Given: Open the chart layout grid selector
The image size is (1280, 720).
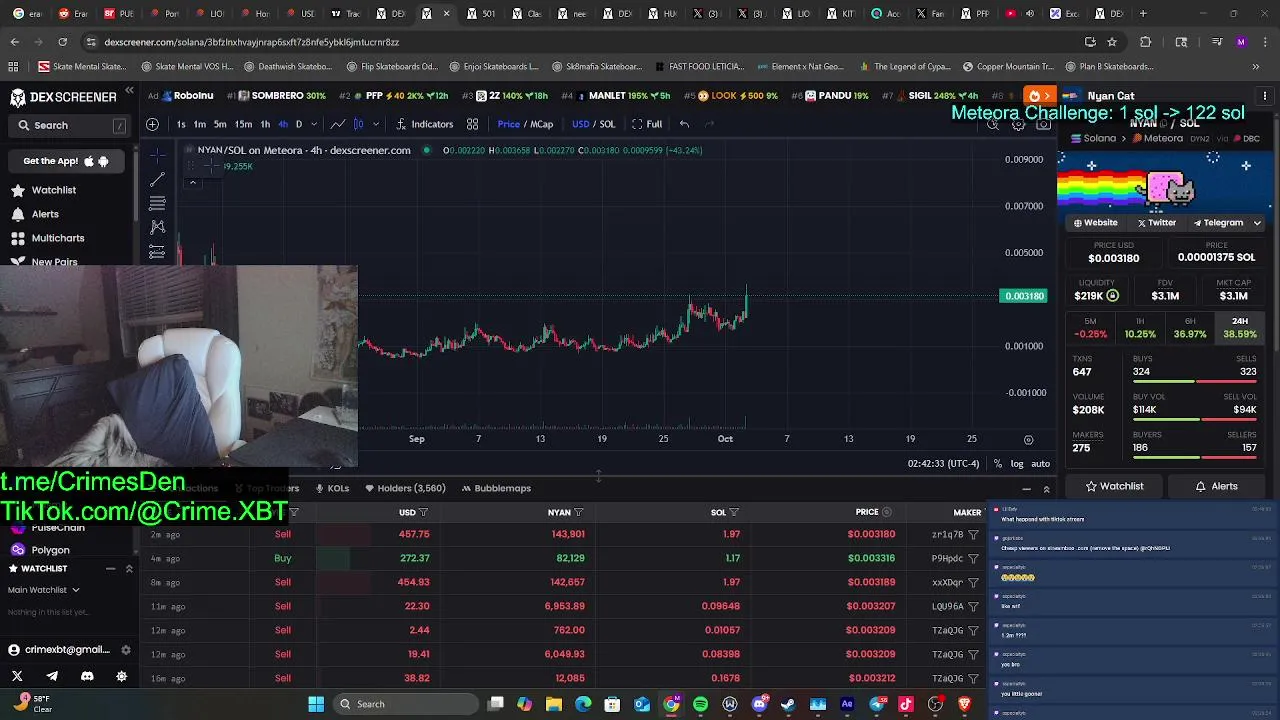Looking at the screenshot, I should pyautogui.click(x=472, y=124).
